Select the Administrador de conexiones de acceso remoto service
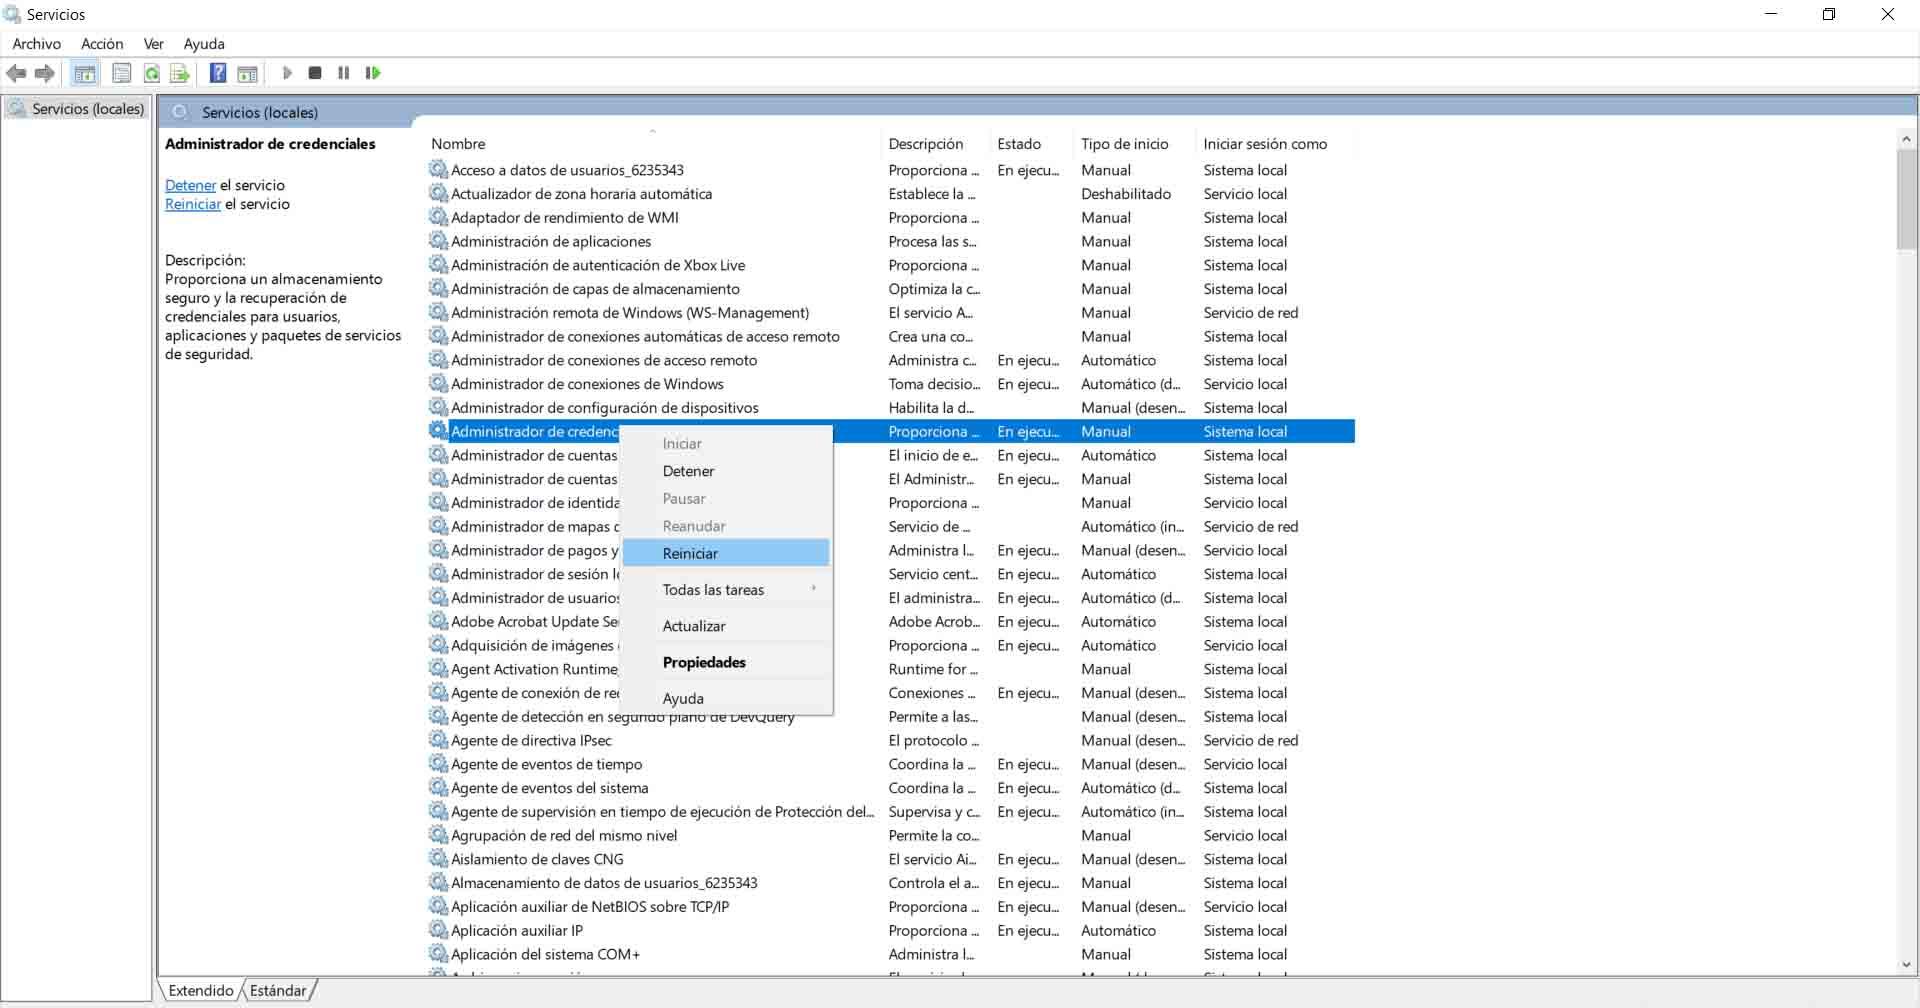This screenshot has height=1008, width=1920. tap(604, 360)
